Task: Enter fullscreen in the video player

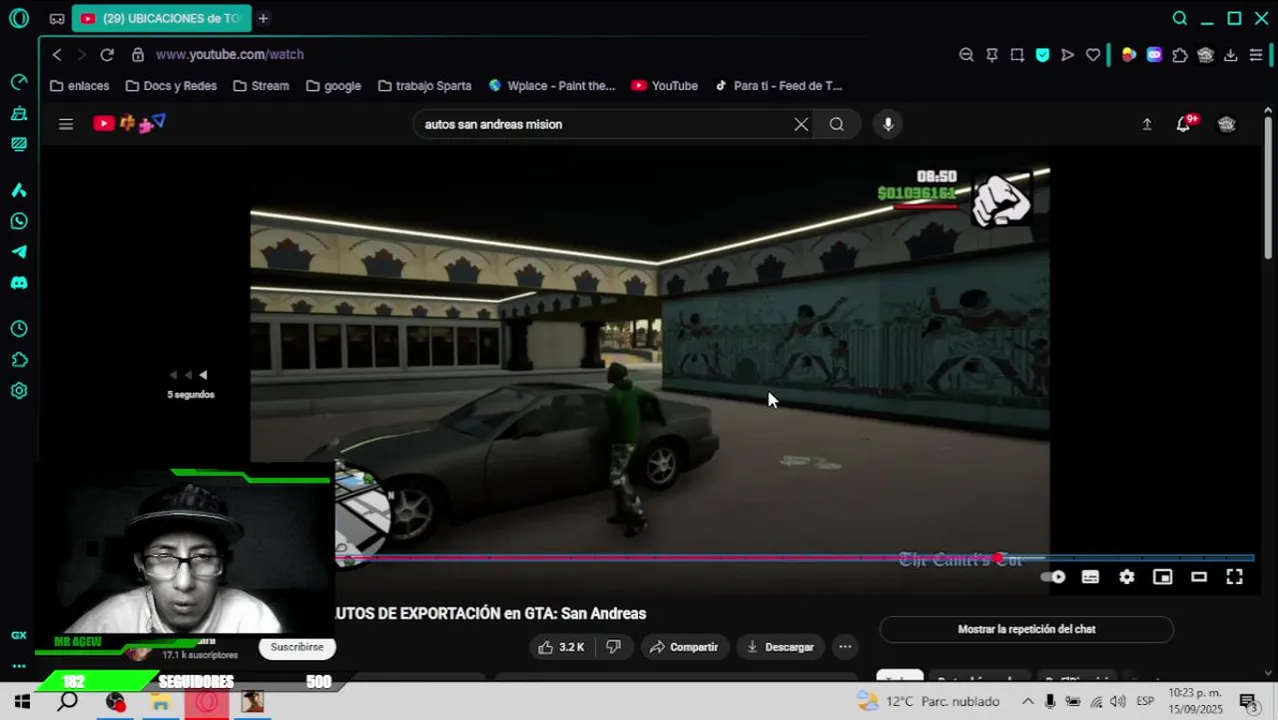Action: pyautogui.click(x=1235, y=577)
